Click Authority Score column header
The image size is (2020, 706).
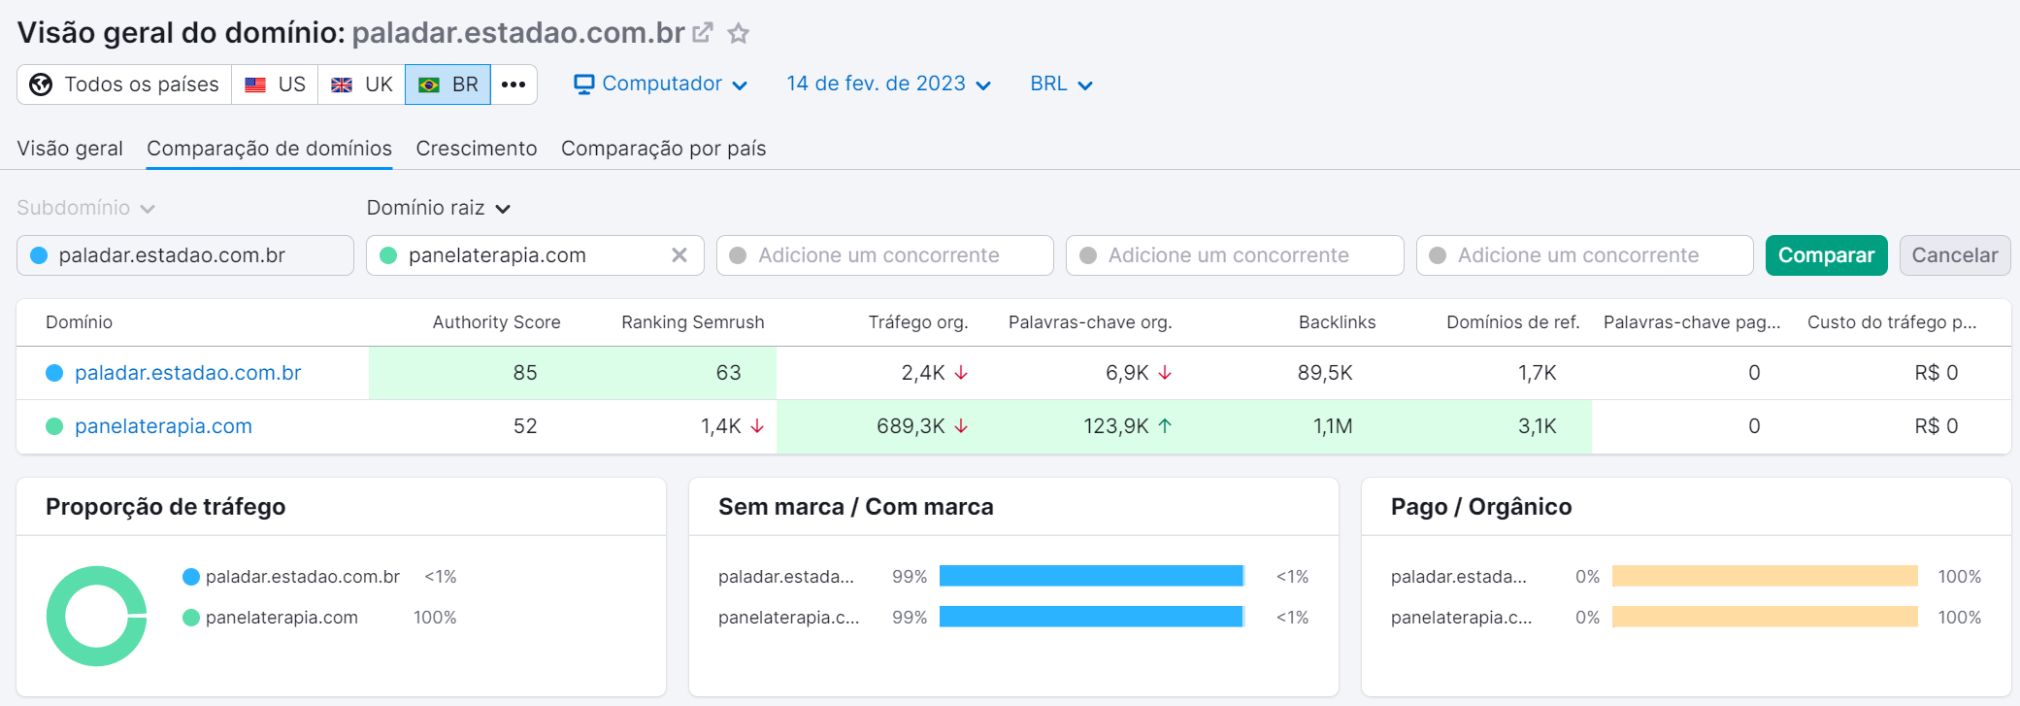(496, 322)
